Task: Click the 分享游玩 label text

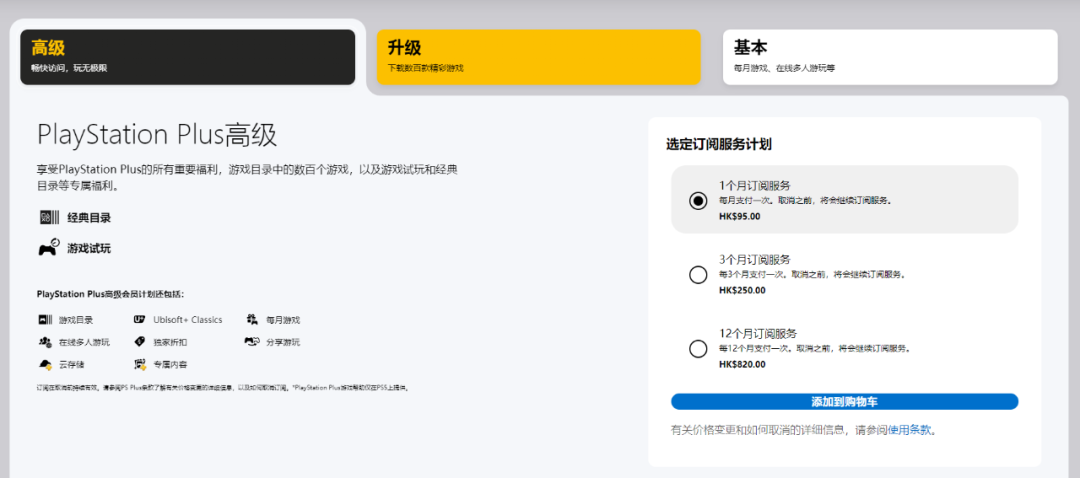Action: tap(283, 342)
